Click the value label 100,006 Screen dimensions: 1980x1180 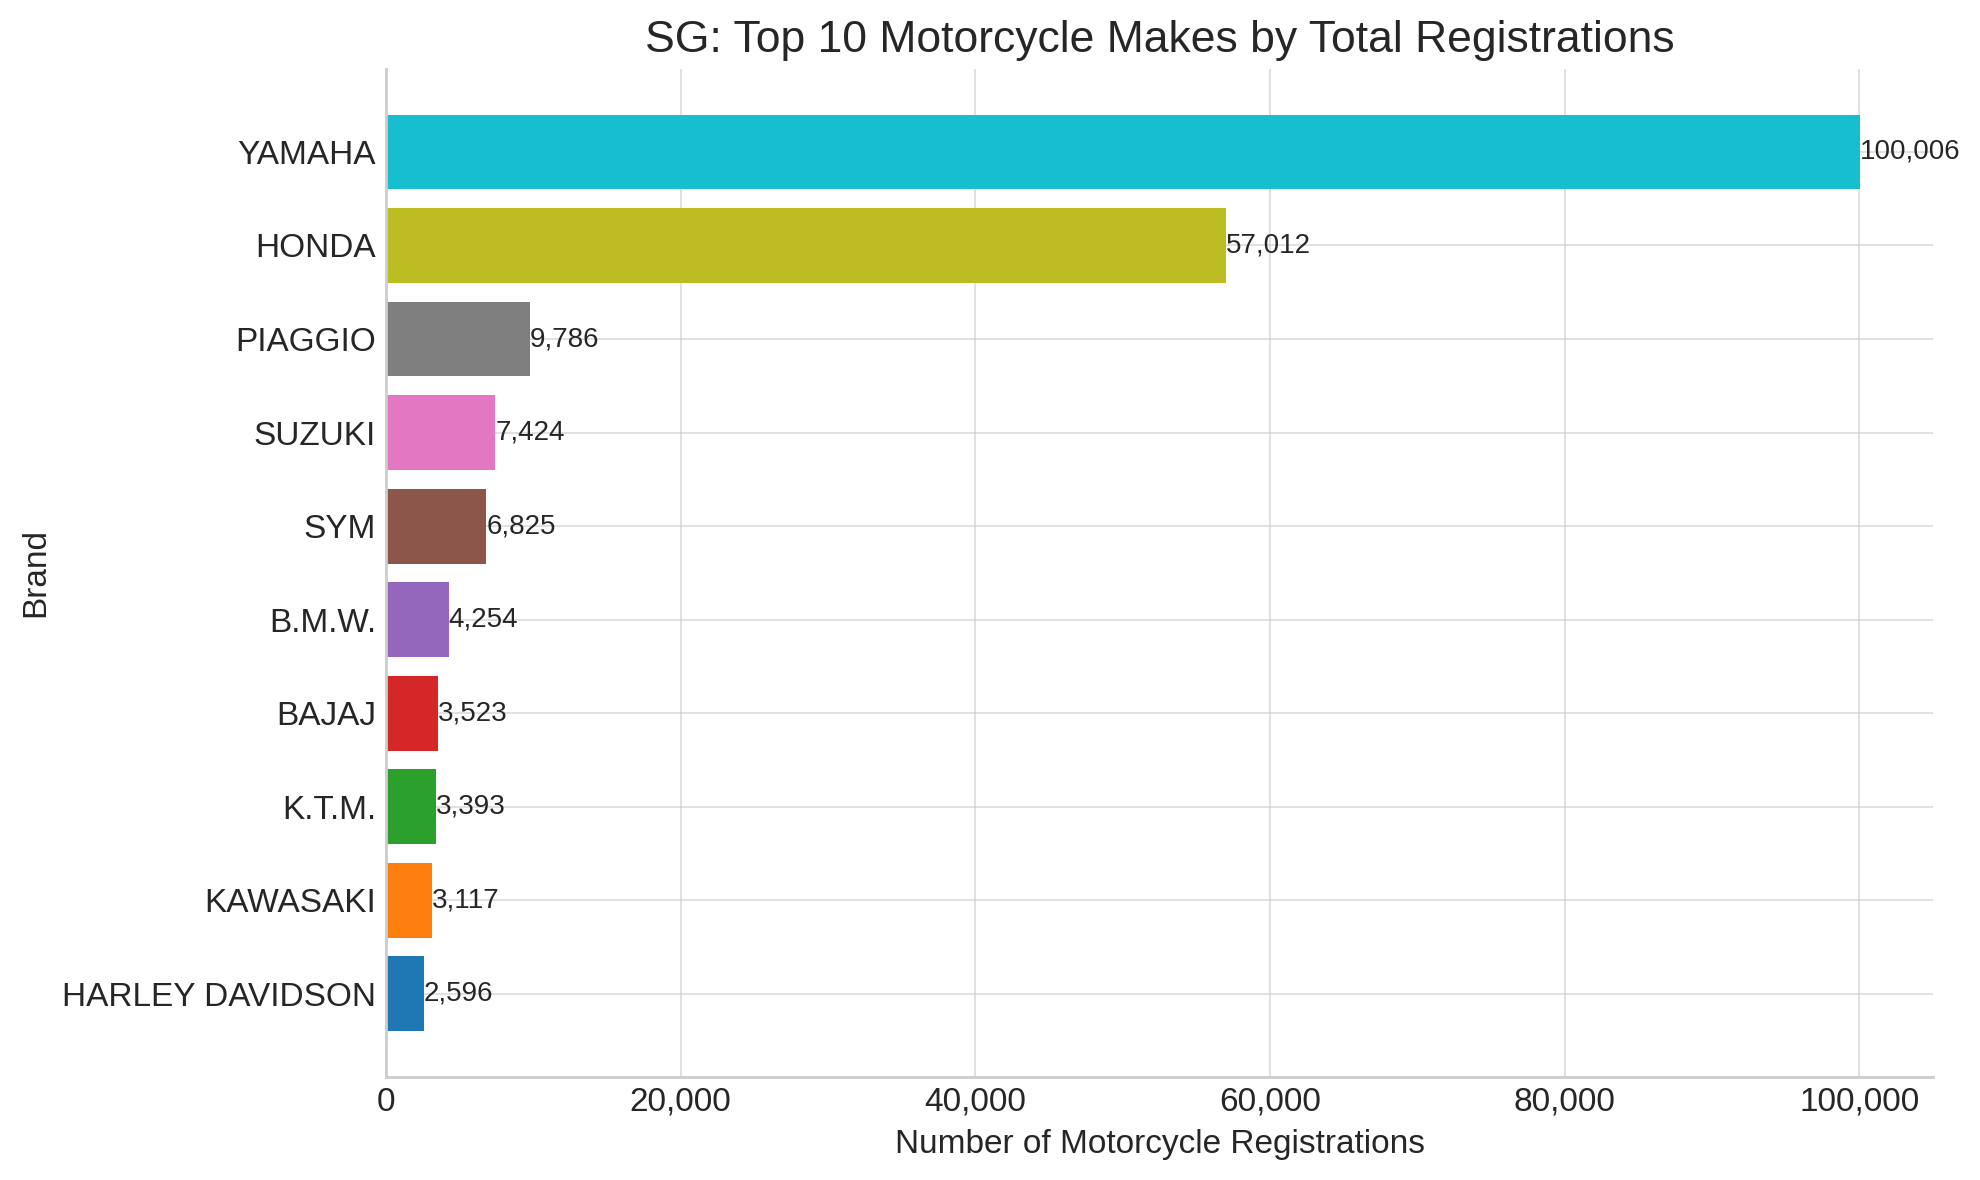pyautogui.click(x=1909, y=151)
